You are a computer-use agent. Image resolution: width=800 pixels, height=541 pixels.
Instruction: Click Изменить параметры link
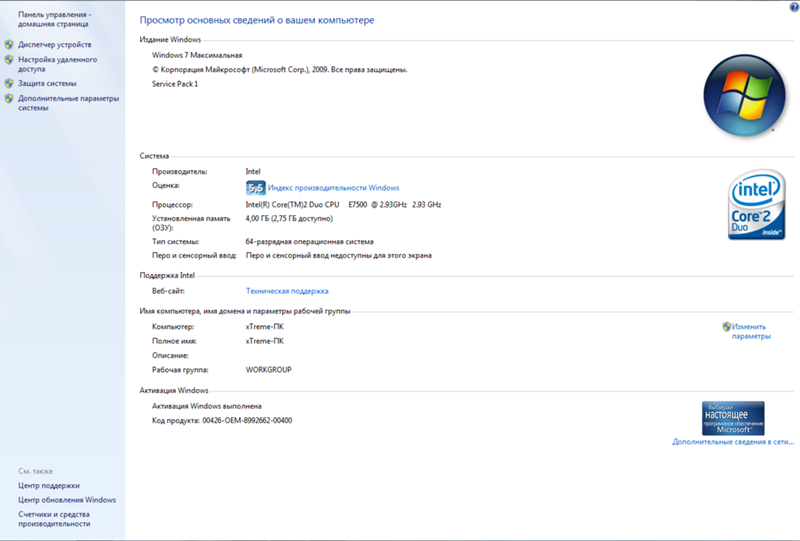coord(751,331)
